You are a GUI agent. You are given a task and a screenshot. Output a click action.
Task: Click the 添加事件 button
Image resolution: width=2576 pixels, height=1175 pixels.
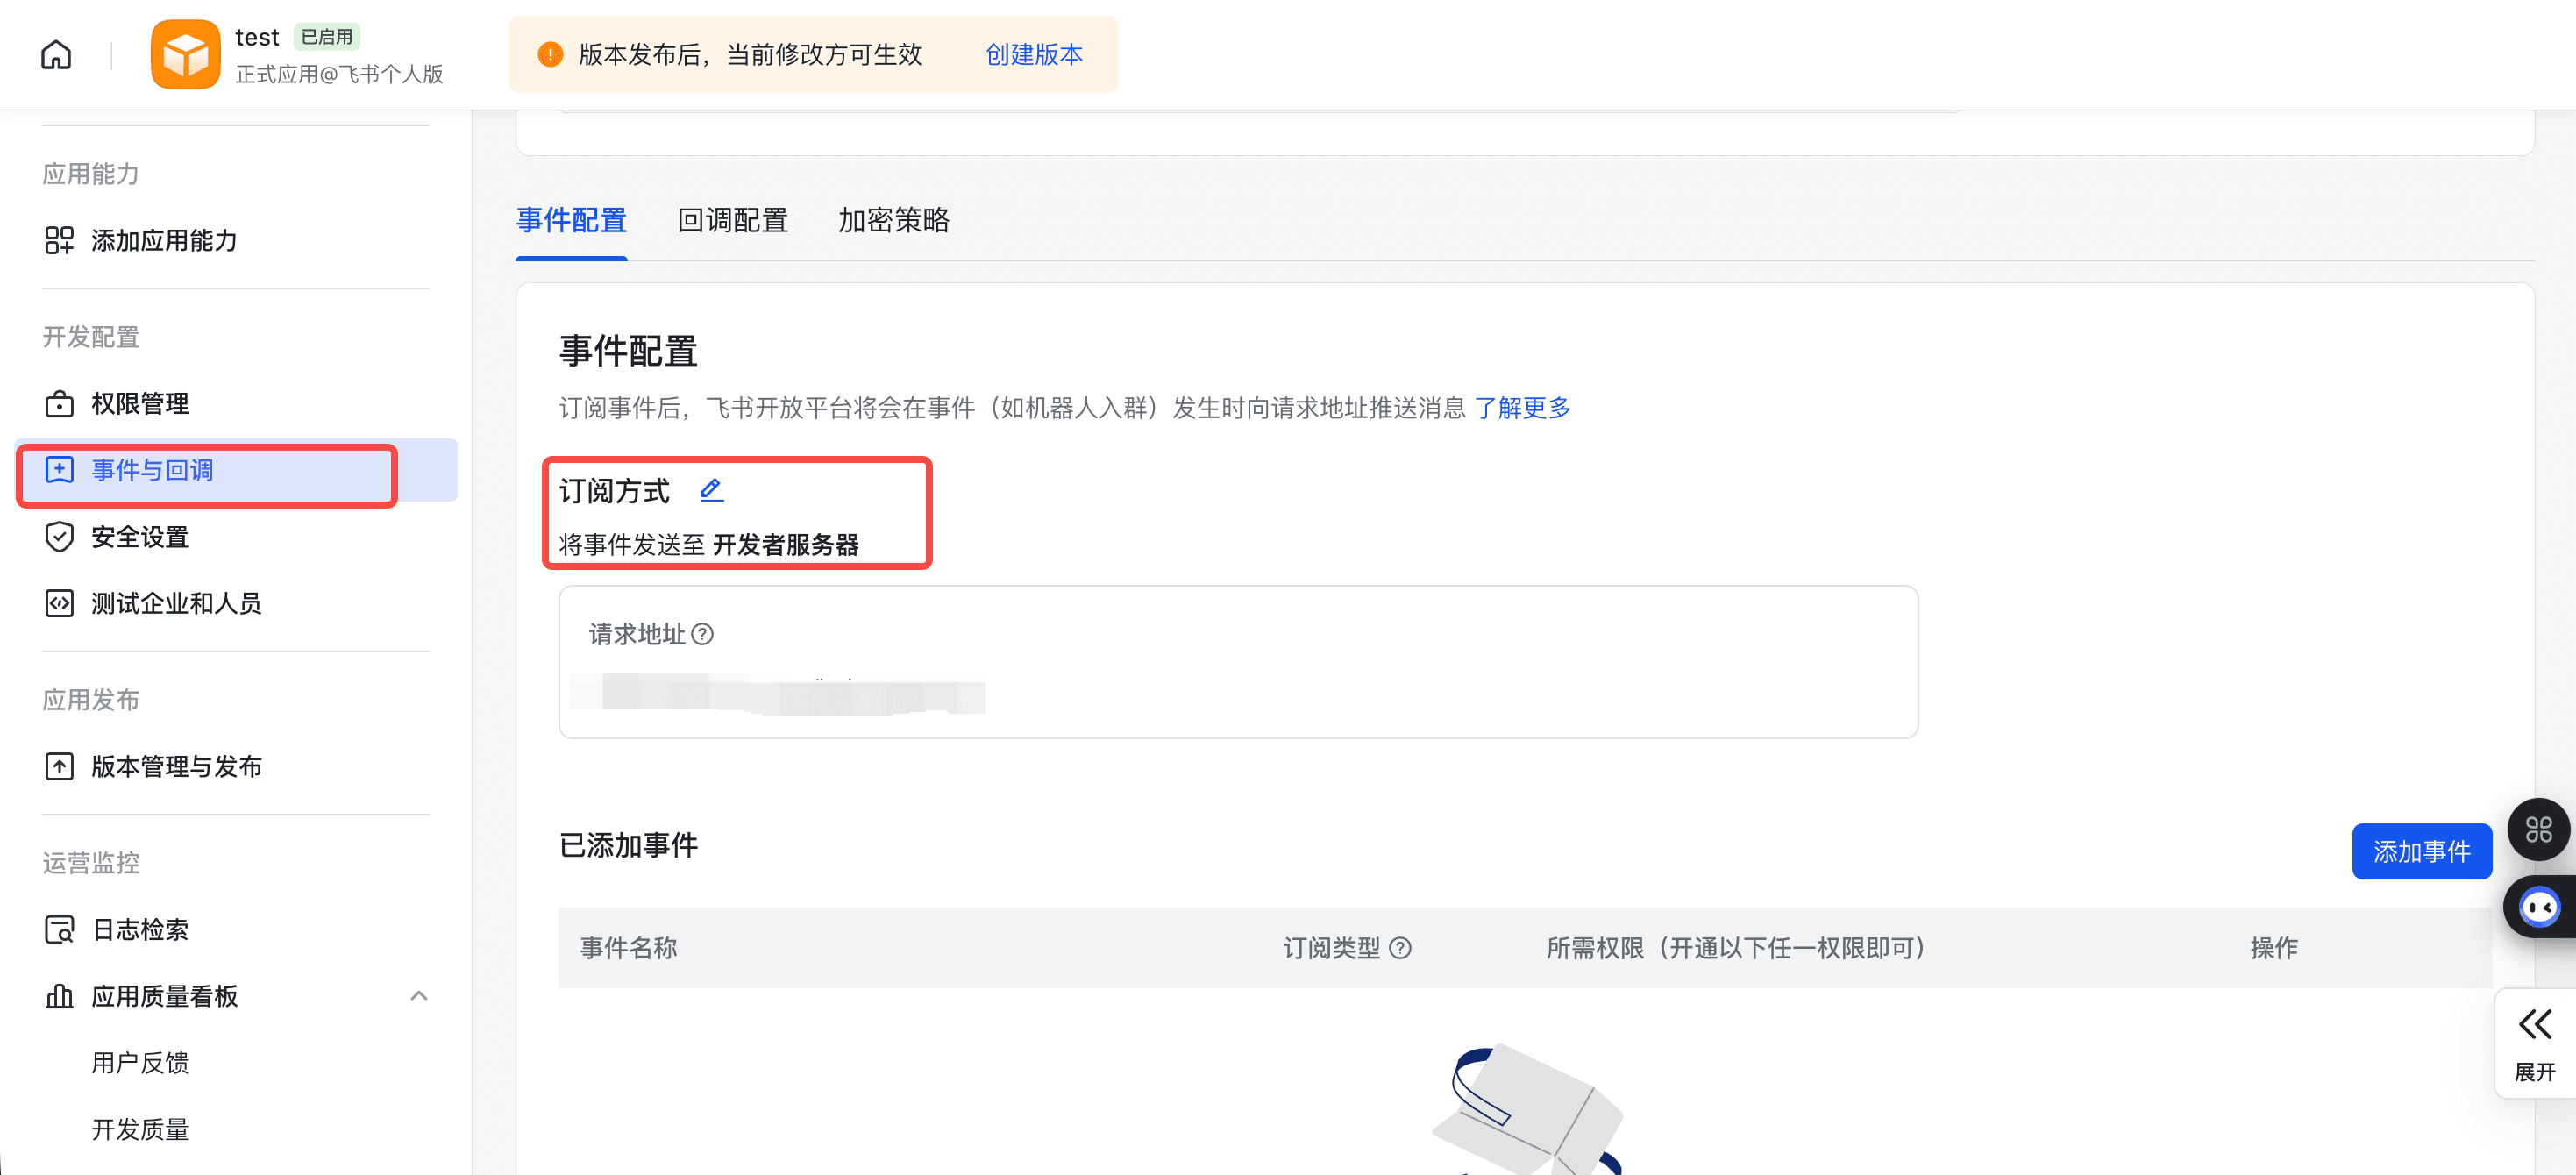pos(2421,850)
